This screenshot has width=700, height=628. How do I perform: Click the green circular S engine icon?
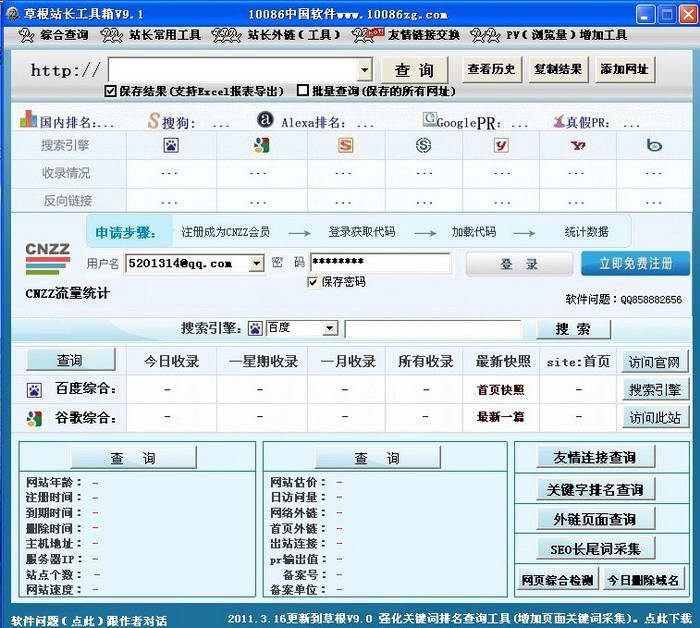pyautogui.click(x=423, y=146)
